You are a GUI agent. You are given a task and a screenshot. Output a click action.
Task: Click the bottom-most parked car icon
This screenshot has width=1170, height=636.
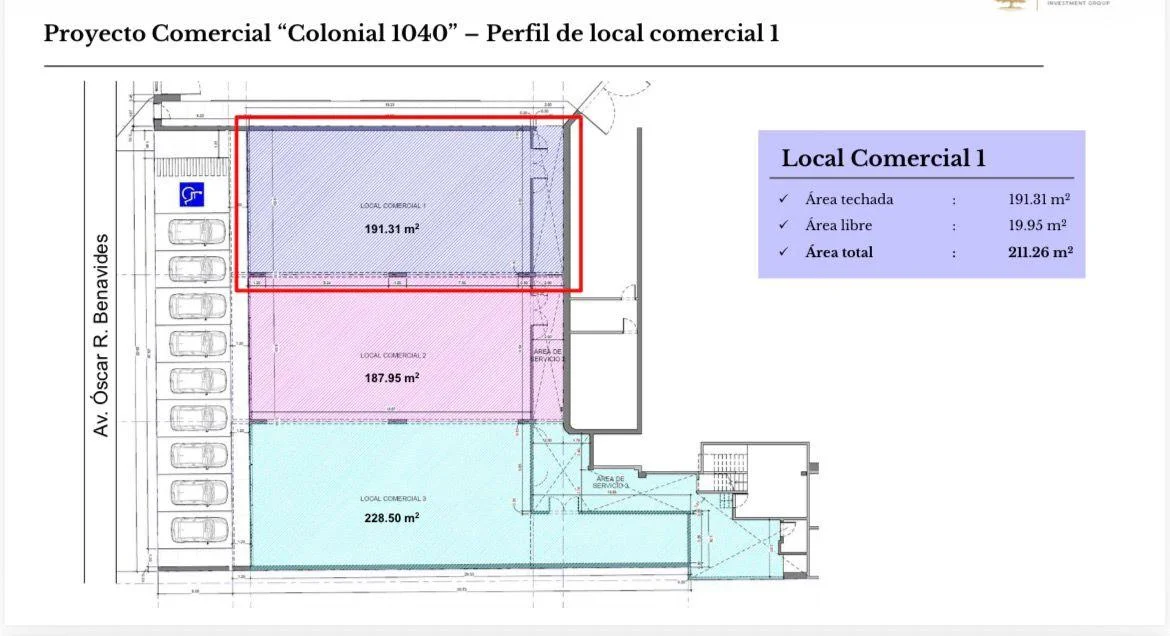[197, 528]
